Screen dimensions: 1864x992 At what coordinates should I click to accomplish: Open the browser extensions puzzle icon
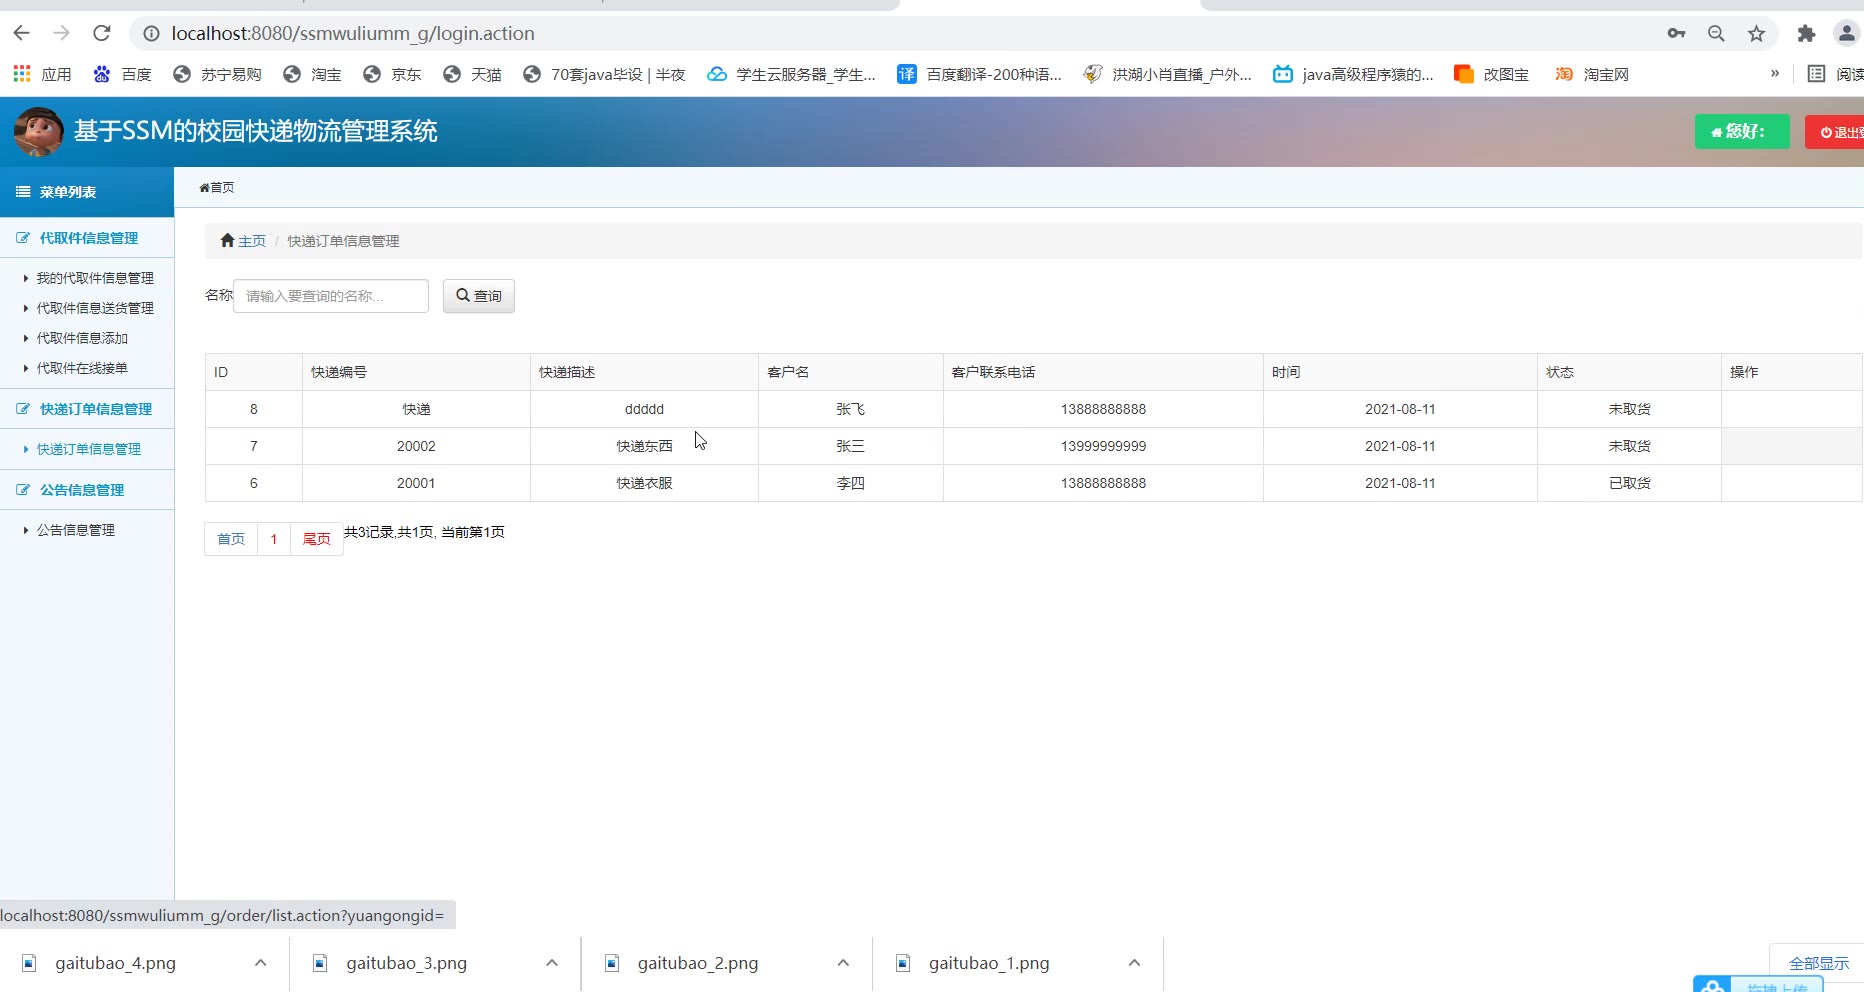click(x=1806, y=33)
